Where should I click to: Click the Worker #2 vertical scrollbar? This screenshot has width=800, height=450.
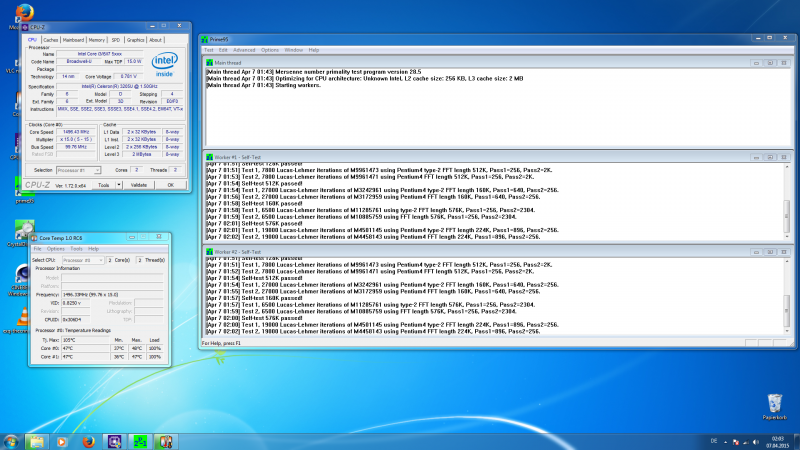click(787, 297)
